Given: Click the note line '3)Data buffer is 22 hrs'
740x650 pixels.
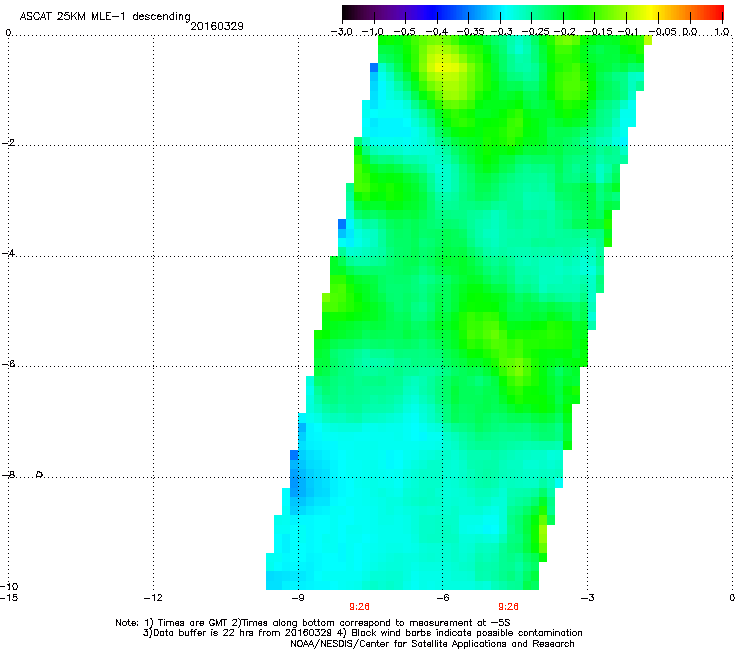Looking at the screenshot, I should pos(362,633).
